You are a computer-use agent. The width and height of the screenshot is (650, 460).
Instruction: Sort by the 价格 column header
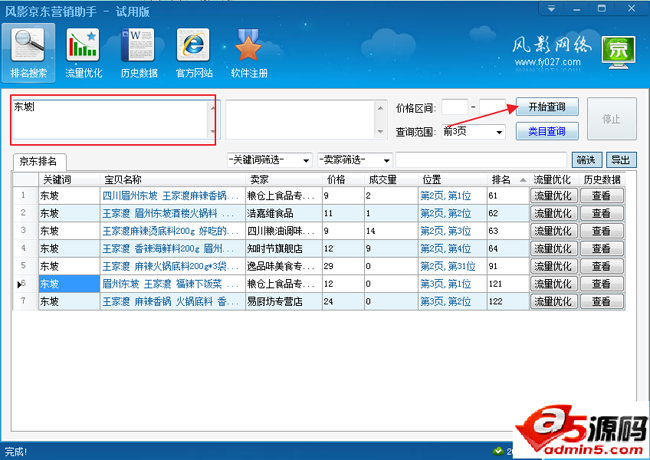[342, 179]
